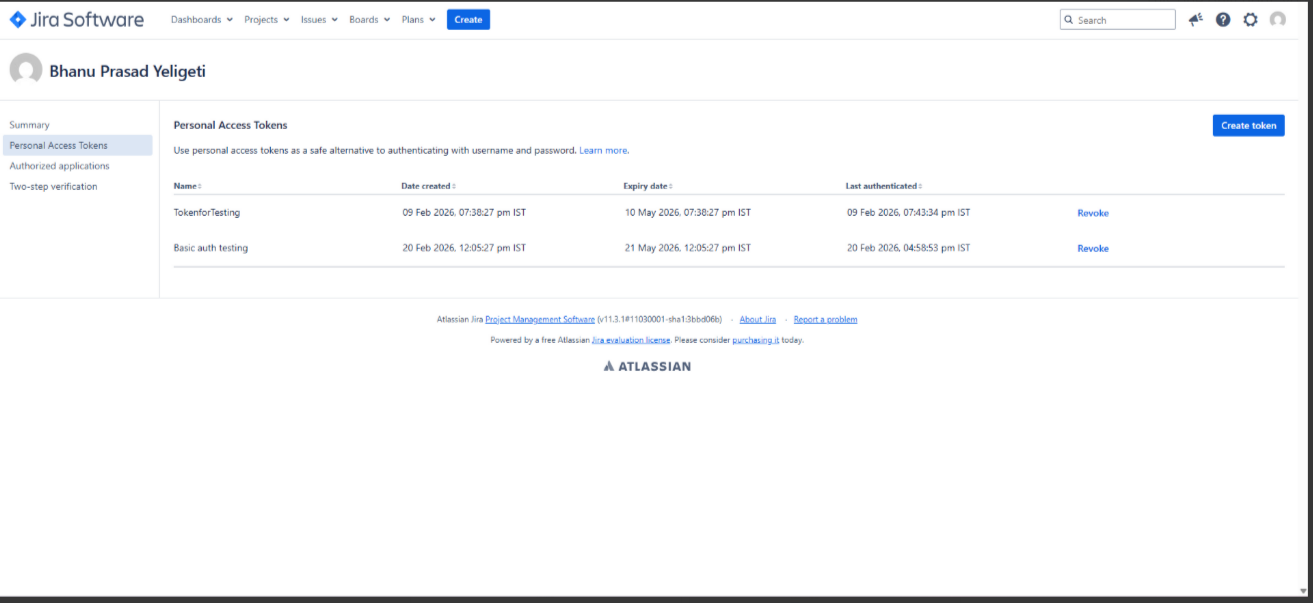Screen dimensions: 1313x603
Task: Select Summary in the sidebar
Action: [x=29, y=125]
